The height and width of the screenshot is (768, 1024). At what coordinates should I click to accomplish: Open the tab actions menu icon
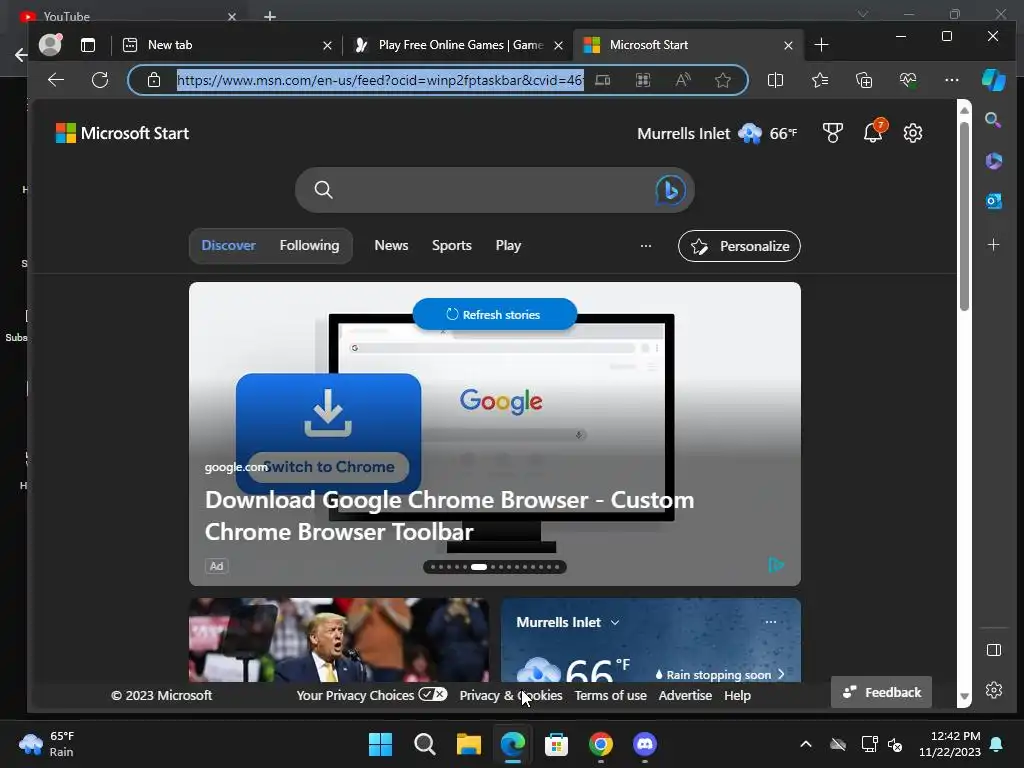(88, 45)
